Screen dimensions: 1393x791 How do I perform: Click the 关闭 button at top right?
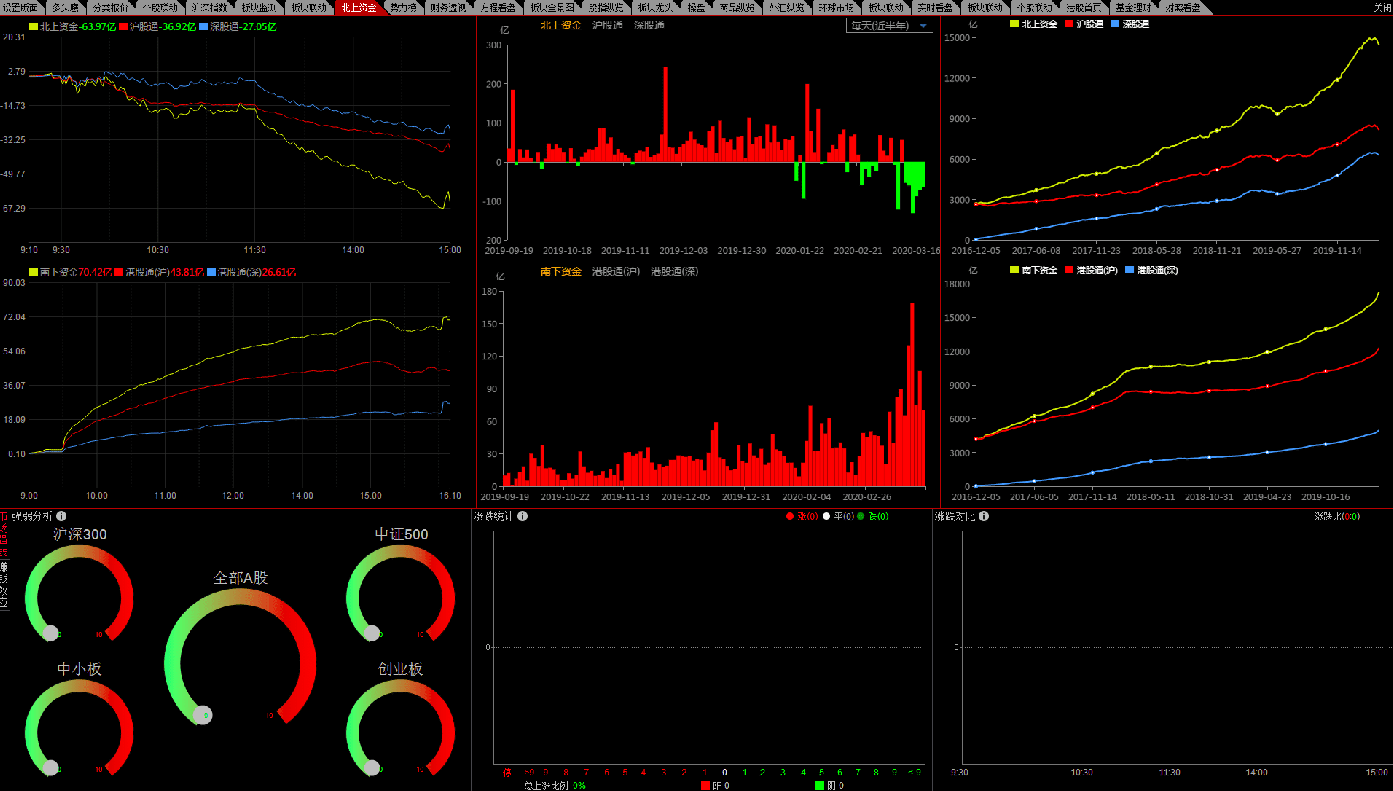[x=1381, y=8]
